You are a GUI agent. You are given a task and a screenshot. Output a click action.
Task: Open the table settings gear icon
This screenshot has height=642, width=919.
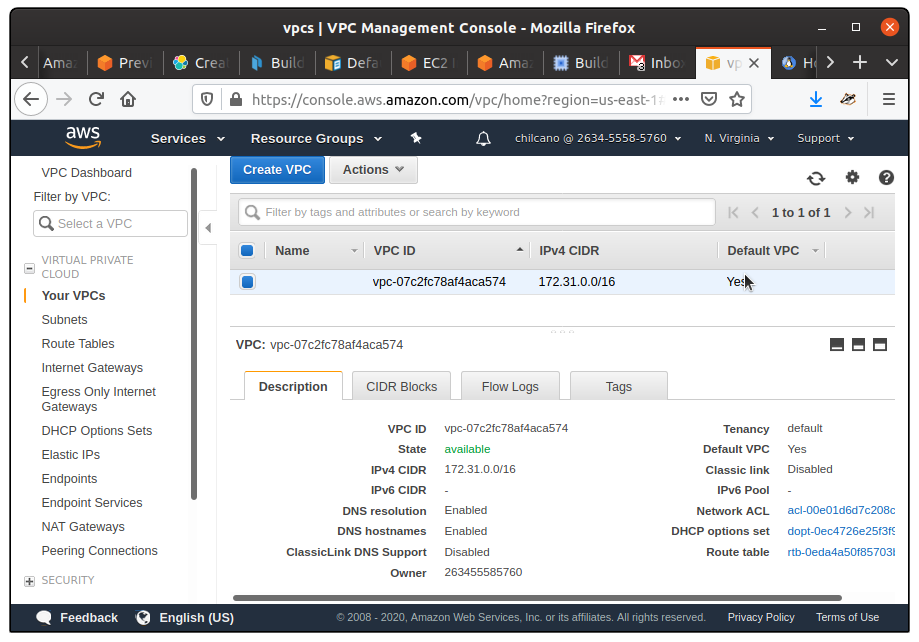852,177
